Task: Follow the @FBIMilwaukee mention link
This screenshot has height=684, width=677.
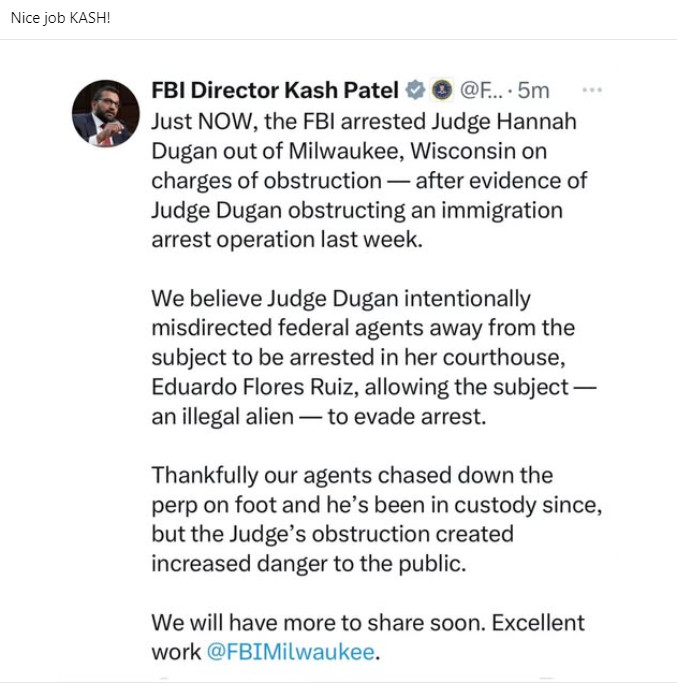Action: pos(291,652)
